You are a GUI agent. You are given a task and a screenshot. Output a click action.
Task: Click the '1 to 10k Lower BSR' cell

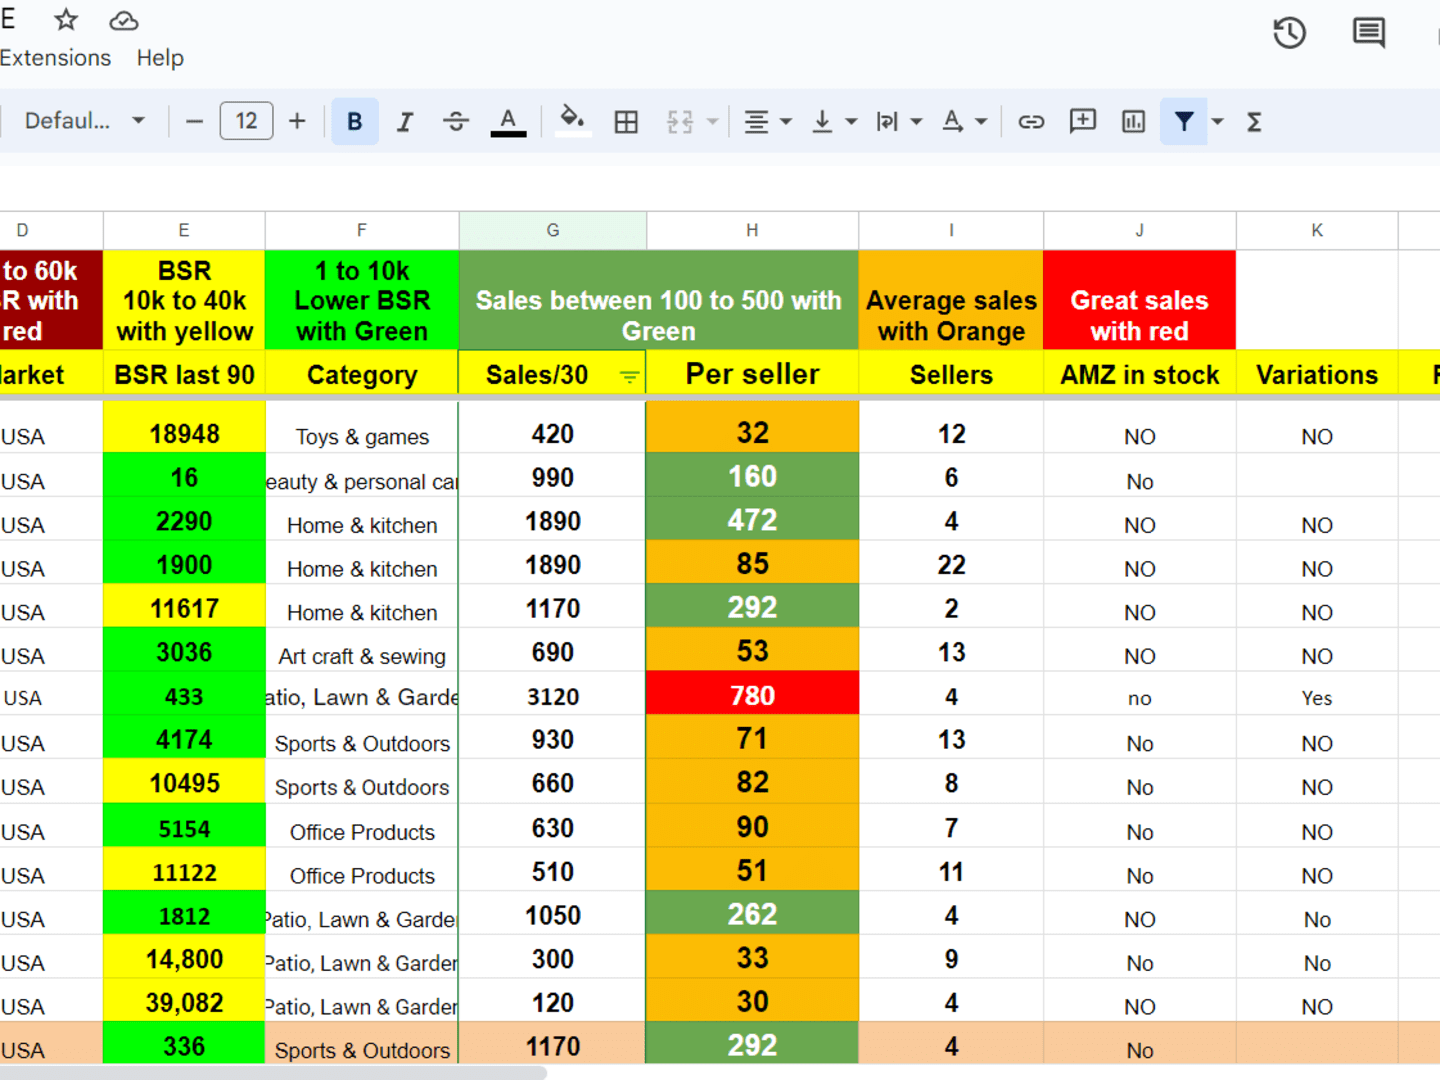362,300
